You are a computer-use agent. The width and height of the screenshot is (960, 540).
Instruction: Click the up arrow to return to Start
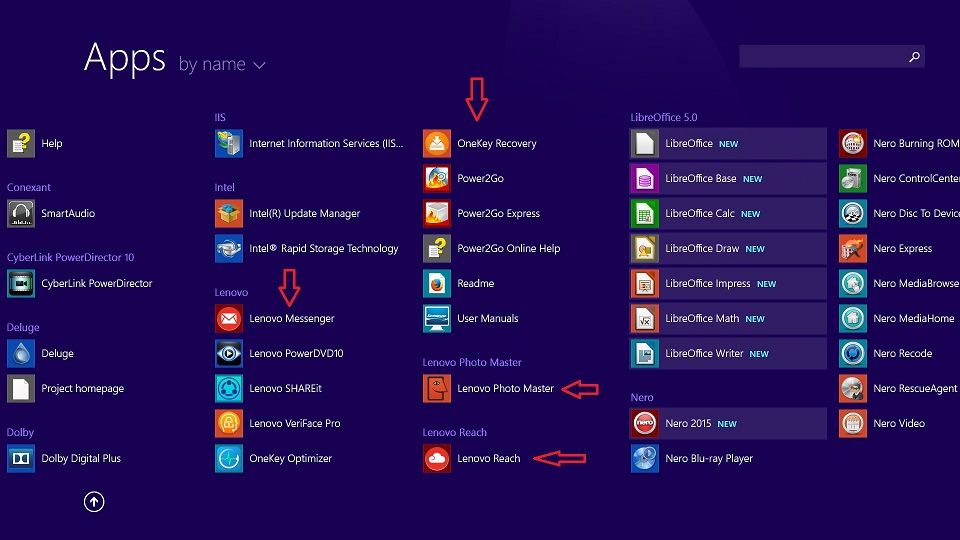pyautogui.click(x=94, y=502)
